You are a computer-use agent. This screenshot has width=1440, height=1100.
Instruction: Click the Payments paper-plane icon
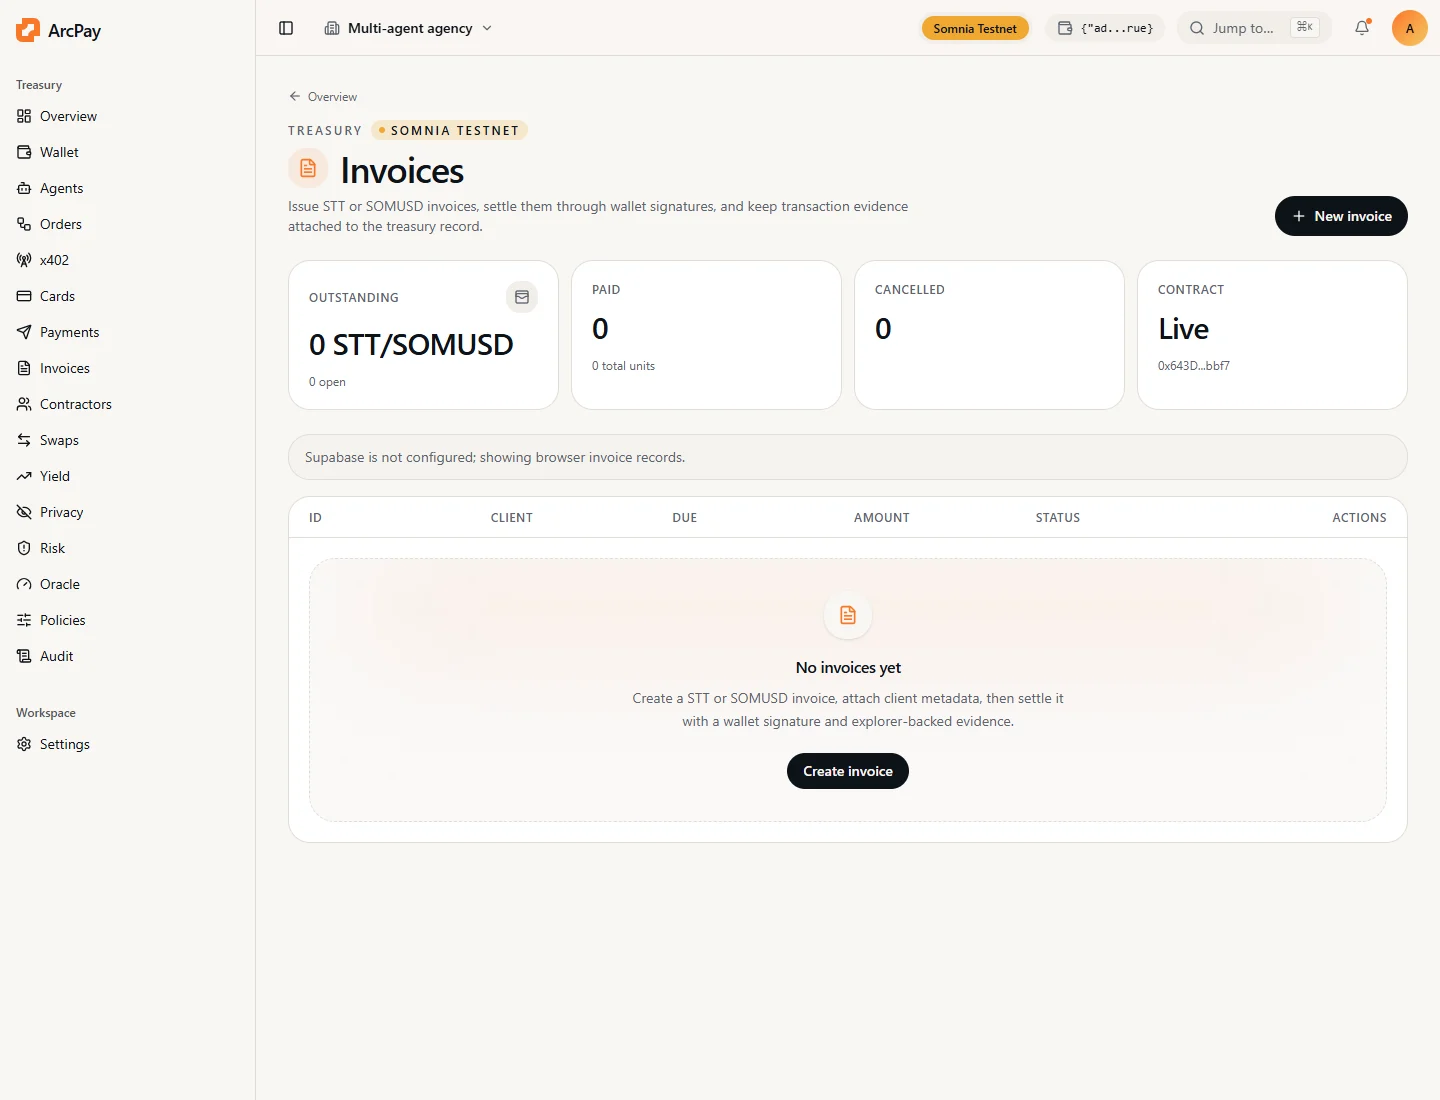coord(24,332)
